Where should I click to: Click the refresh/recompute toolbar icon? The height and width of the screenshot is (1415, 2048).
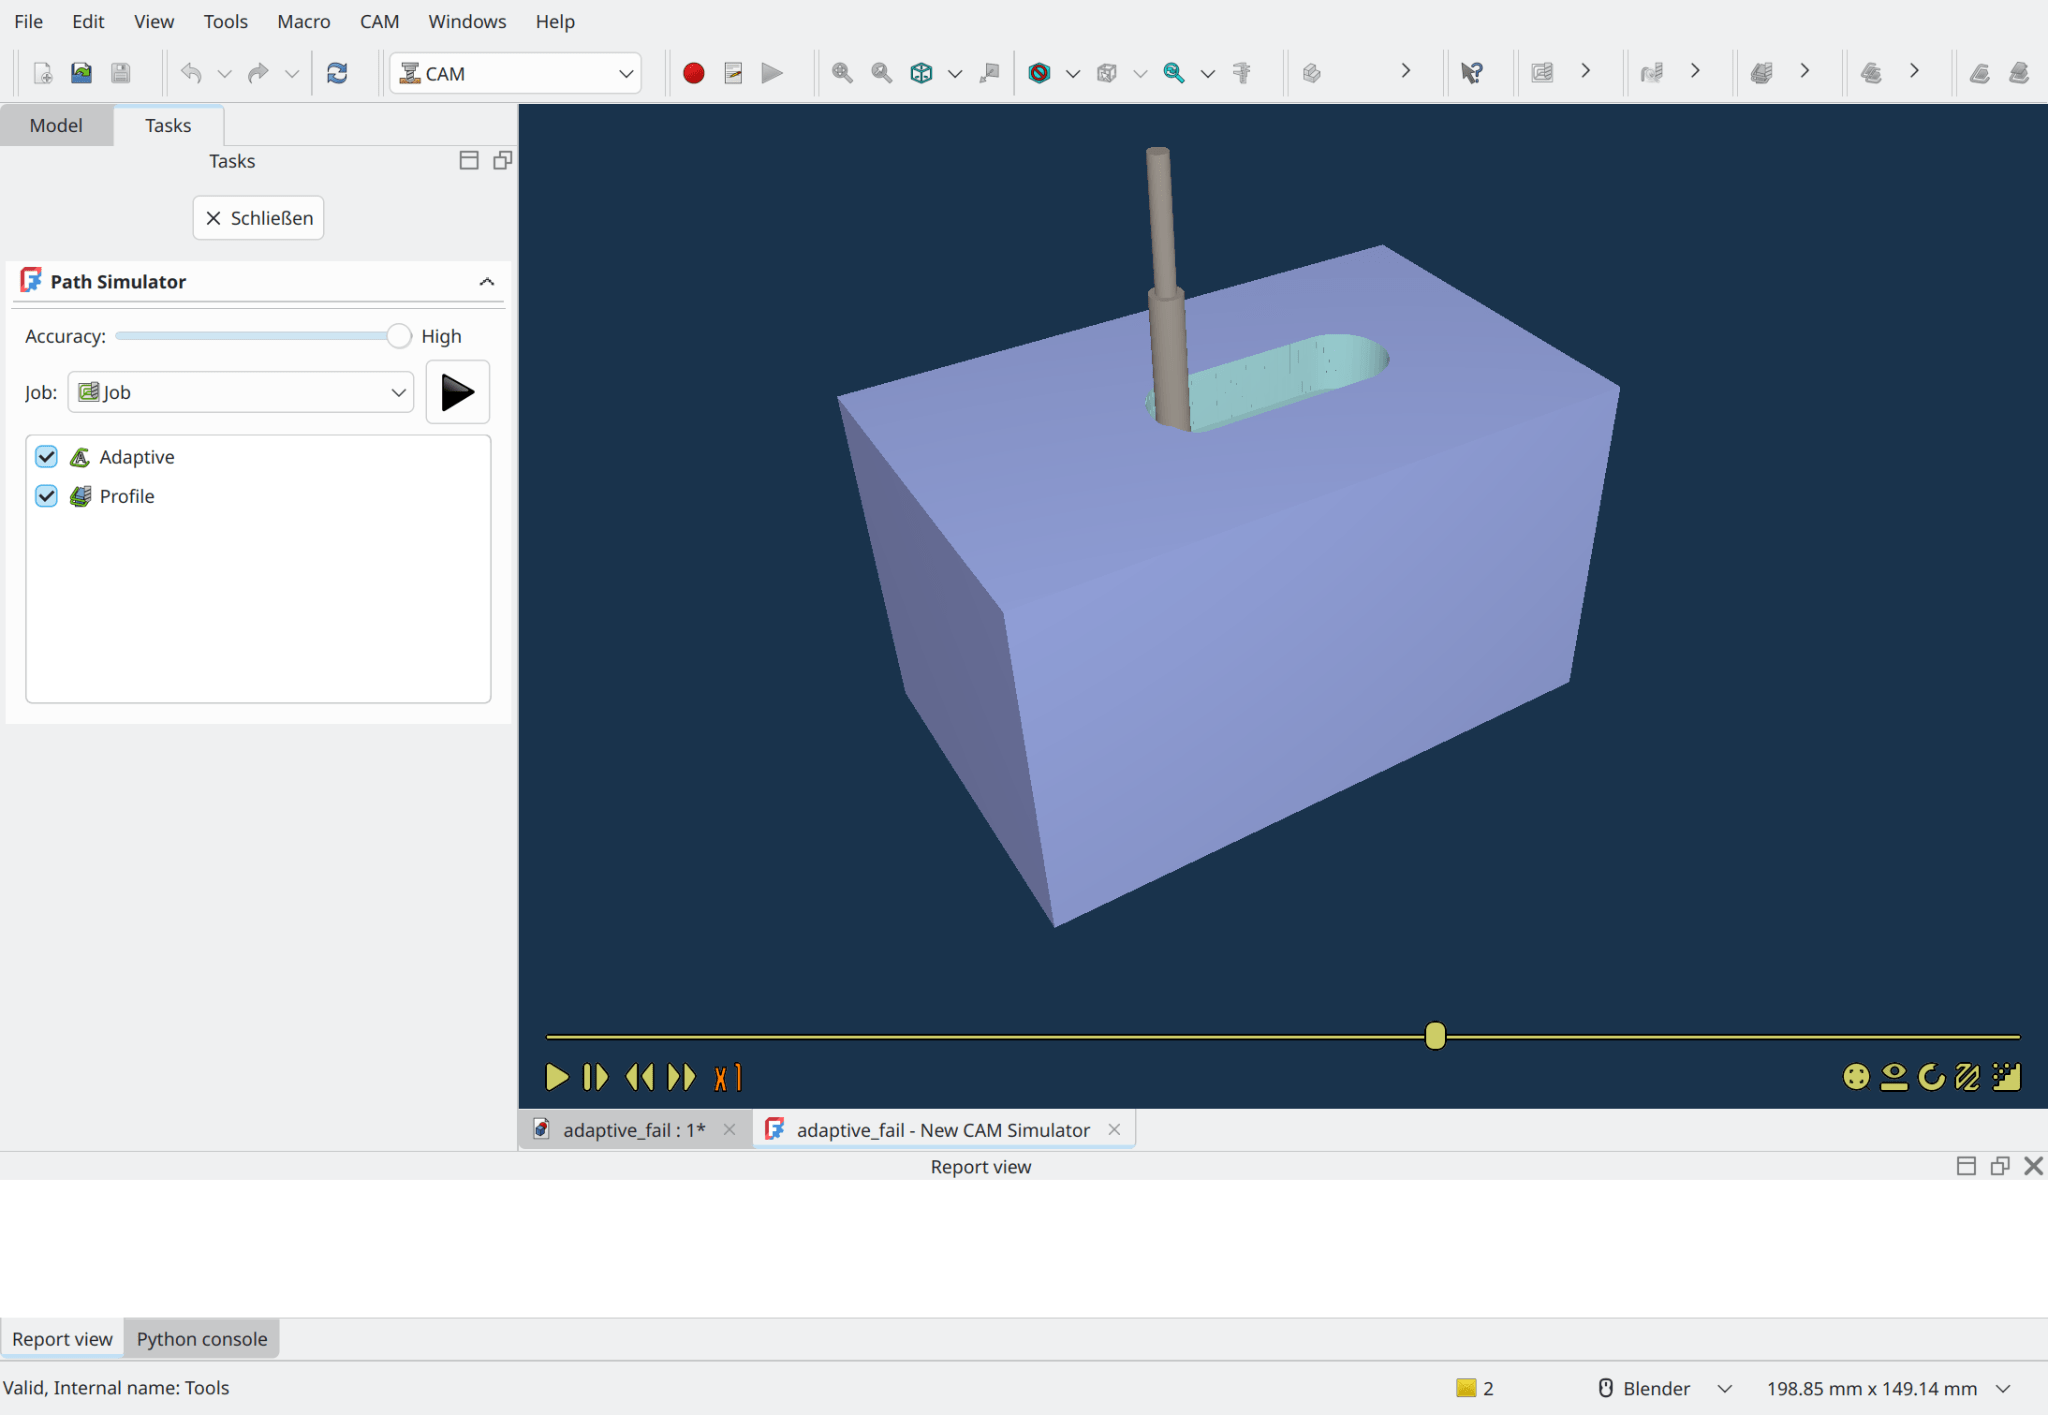tap(337, 73)
